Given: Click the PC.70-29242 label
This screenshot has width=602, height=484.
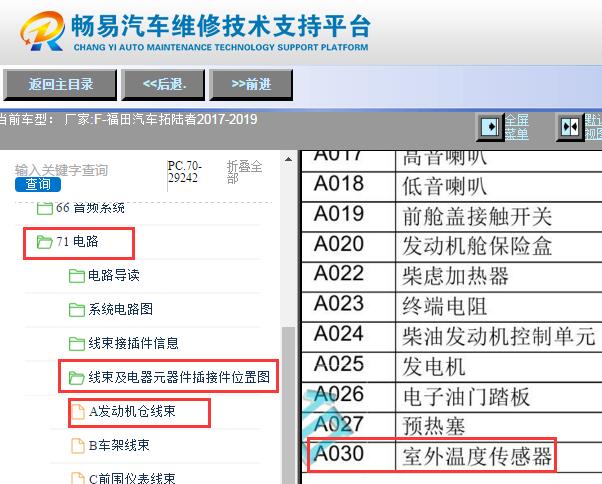Looking at the screenshot, I should click(184, 172).
